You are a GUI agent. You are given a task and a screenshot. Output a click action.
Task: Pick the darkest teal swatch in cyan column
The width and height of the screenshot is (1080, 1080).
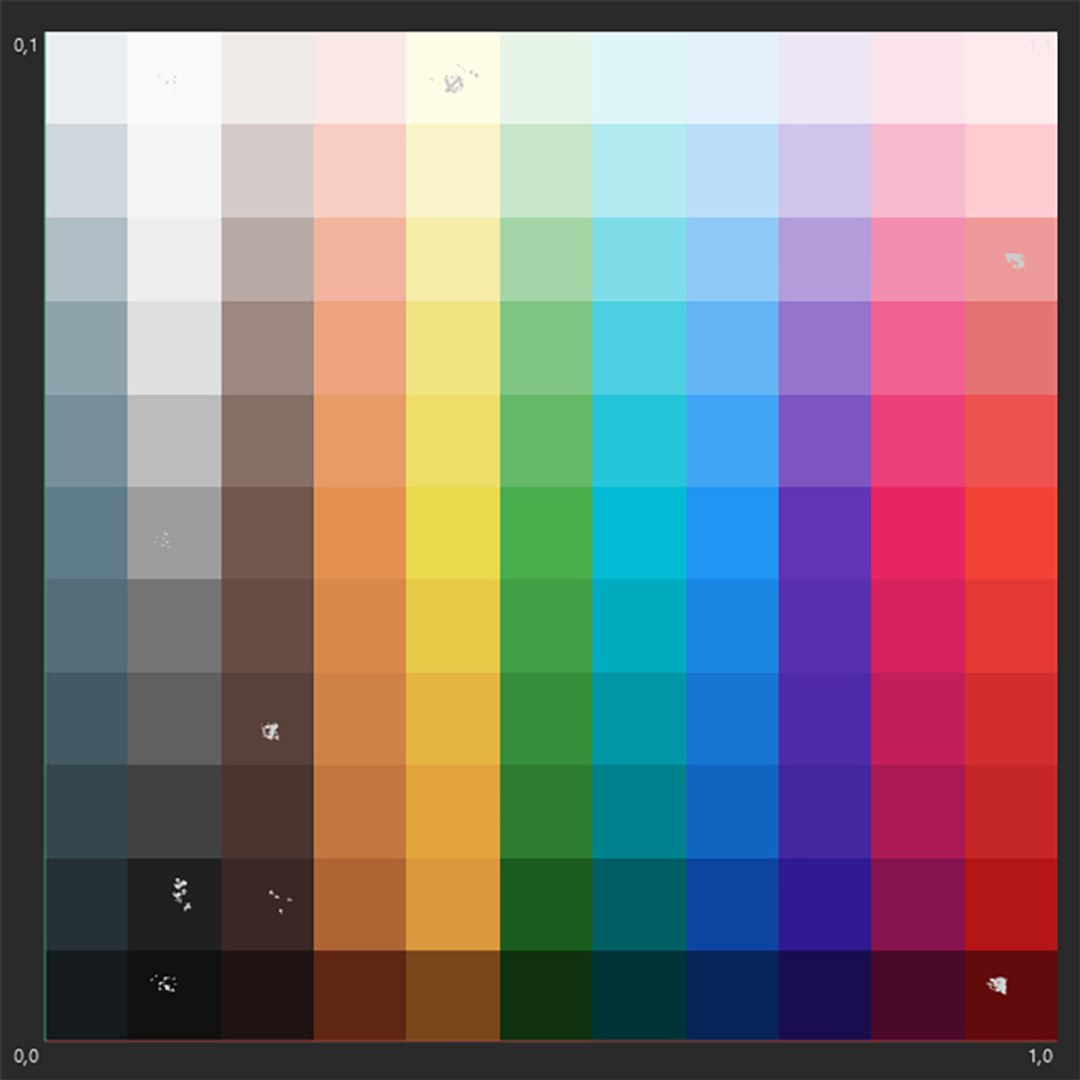coord(639,995)
